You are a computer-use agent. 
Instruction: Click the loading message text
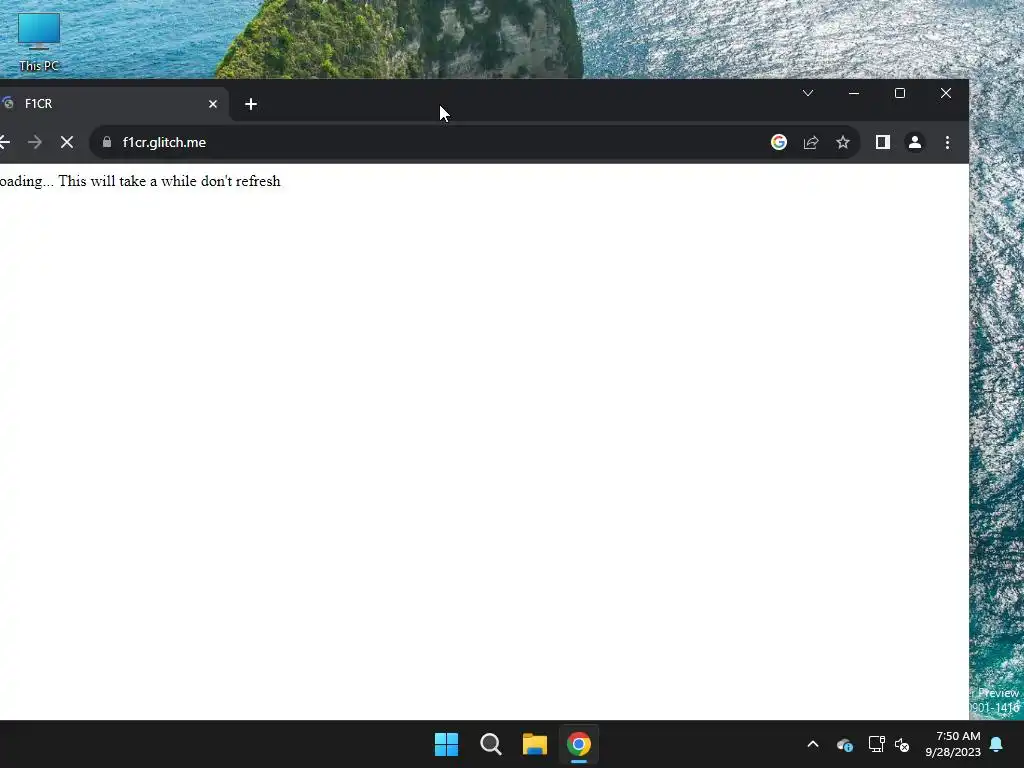pyautogui.click(x=140, y=181)
